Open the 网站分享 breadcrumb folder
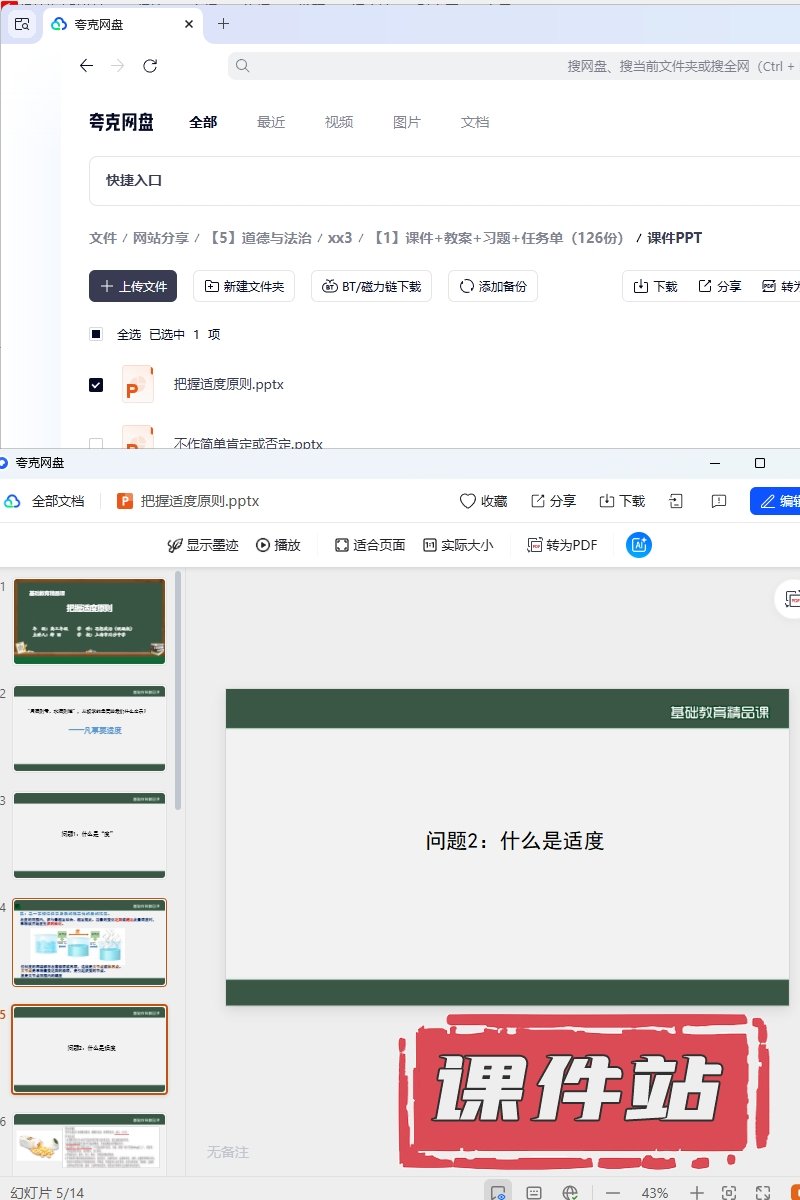Image resolution: width=800 pixels, height=1200 pixels. 161,238
